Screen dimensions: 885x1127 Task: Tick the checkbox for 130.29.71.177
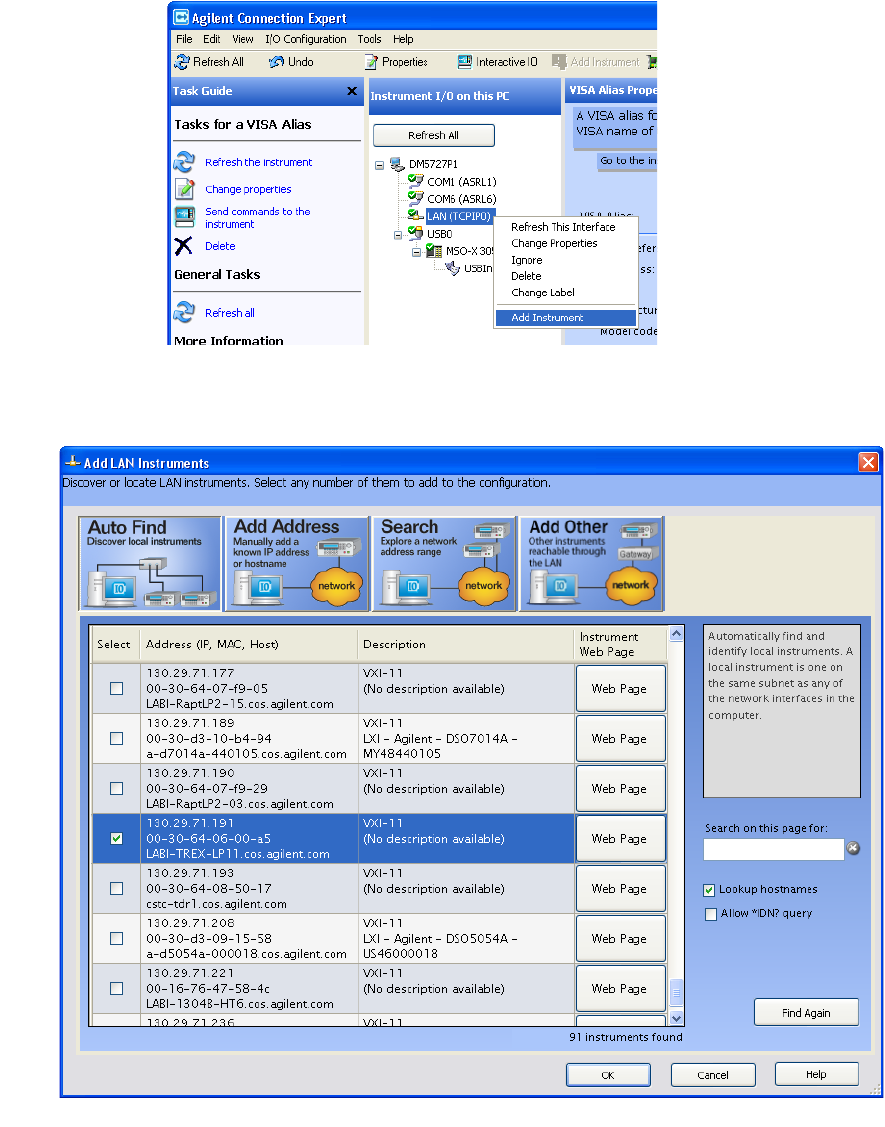coord(116,689)
